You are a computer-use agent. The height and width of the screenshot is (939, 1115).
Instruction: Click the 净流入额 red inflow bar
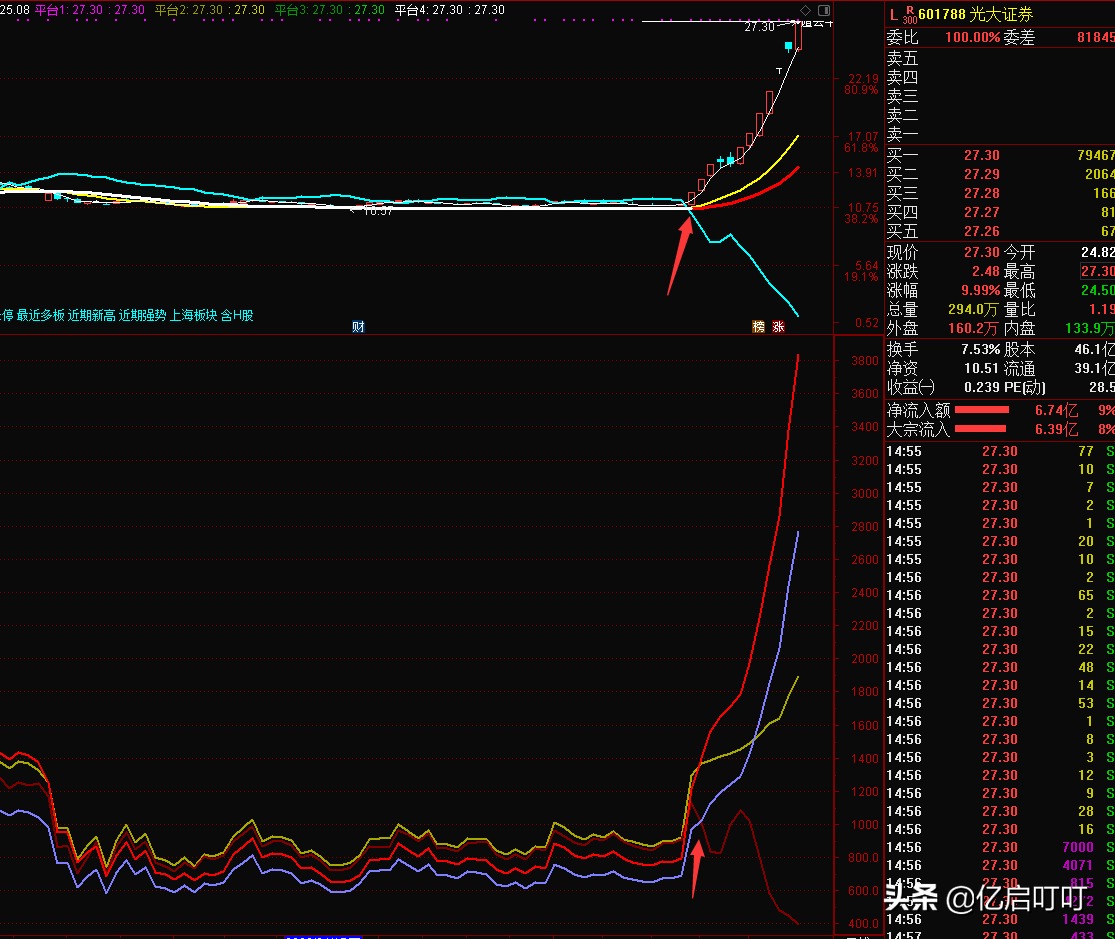982,410
